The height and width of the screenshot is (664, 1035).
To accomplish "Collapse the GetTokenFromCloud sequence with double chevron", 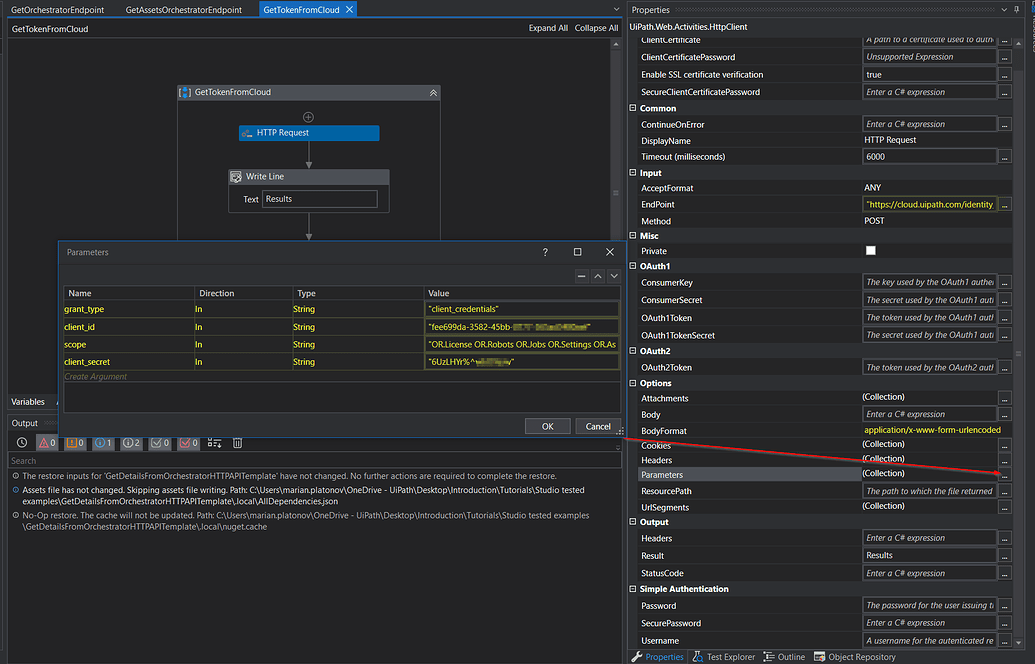I will coord(433,93).
